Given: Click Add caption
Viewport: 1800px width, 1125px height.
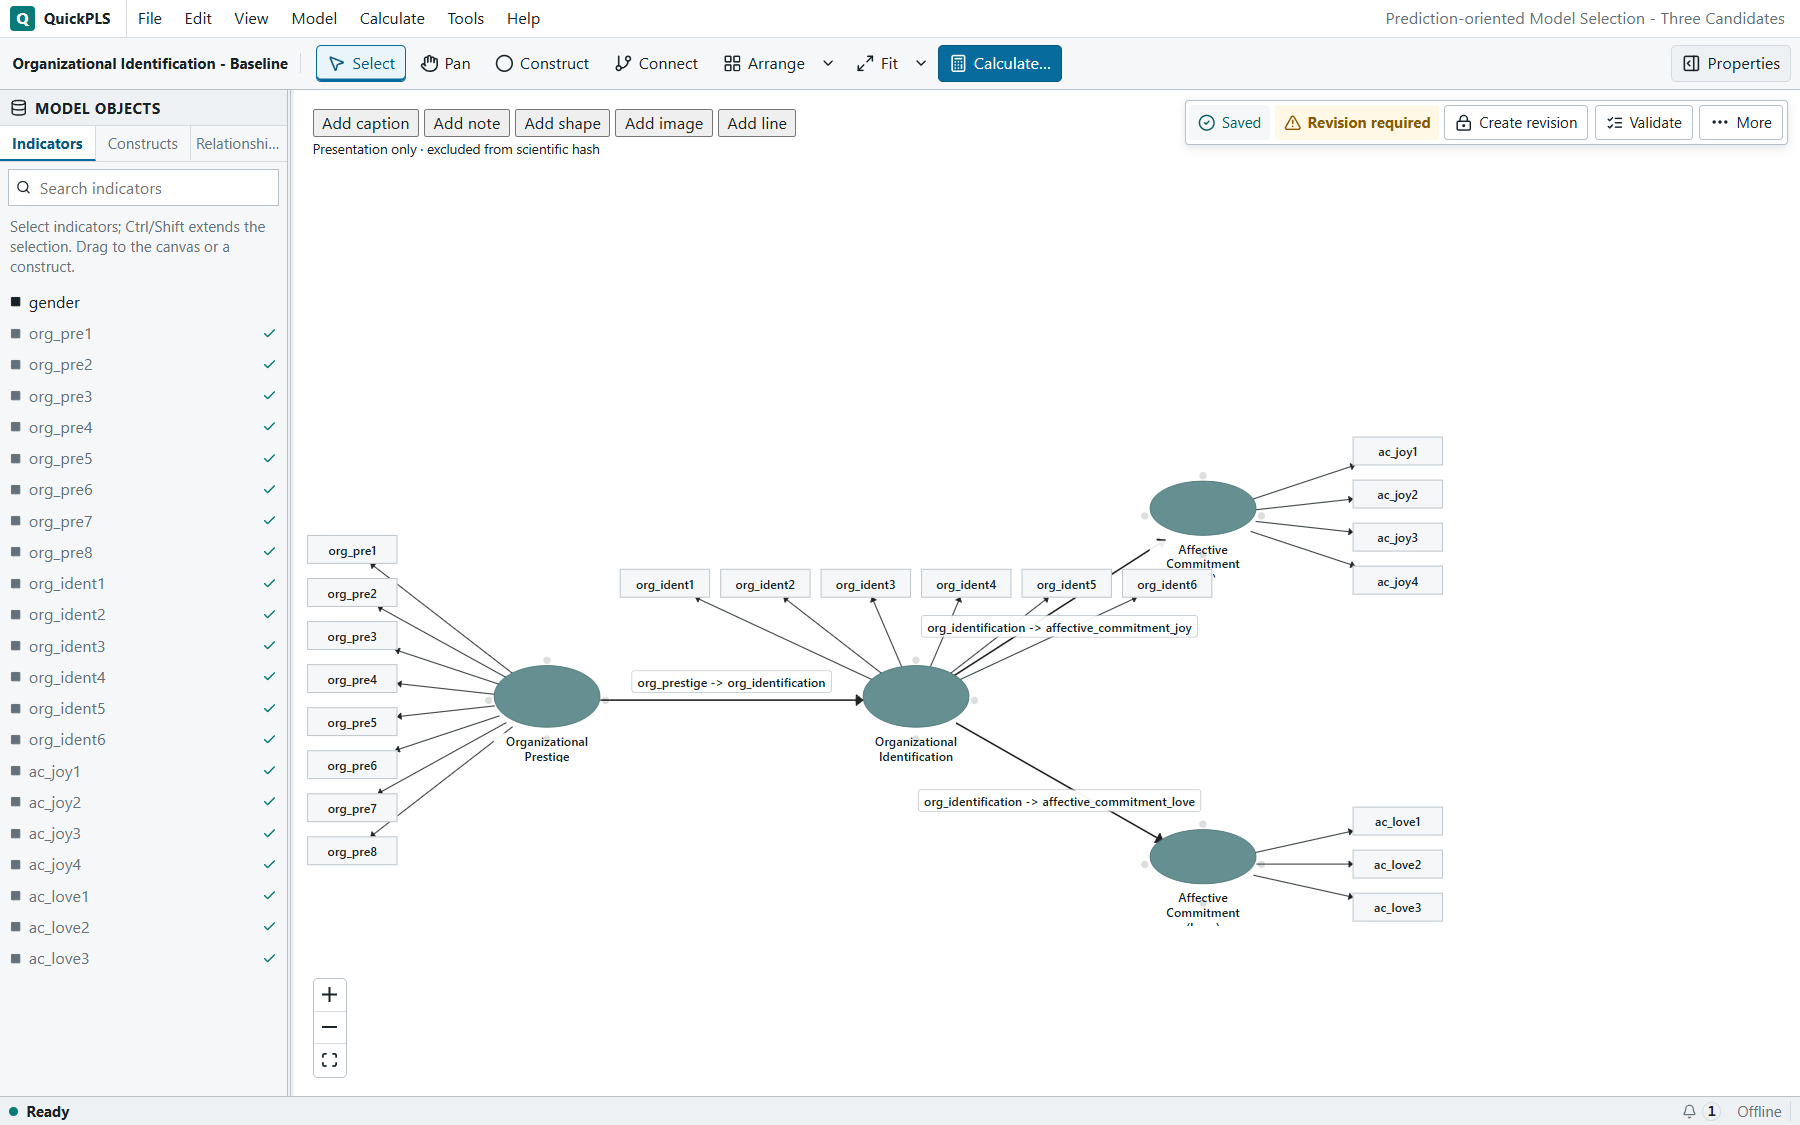Looking at the screenshot, I should pyautogui.click(x=366, y=123).
